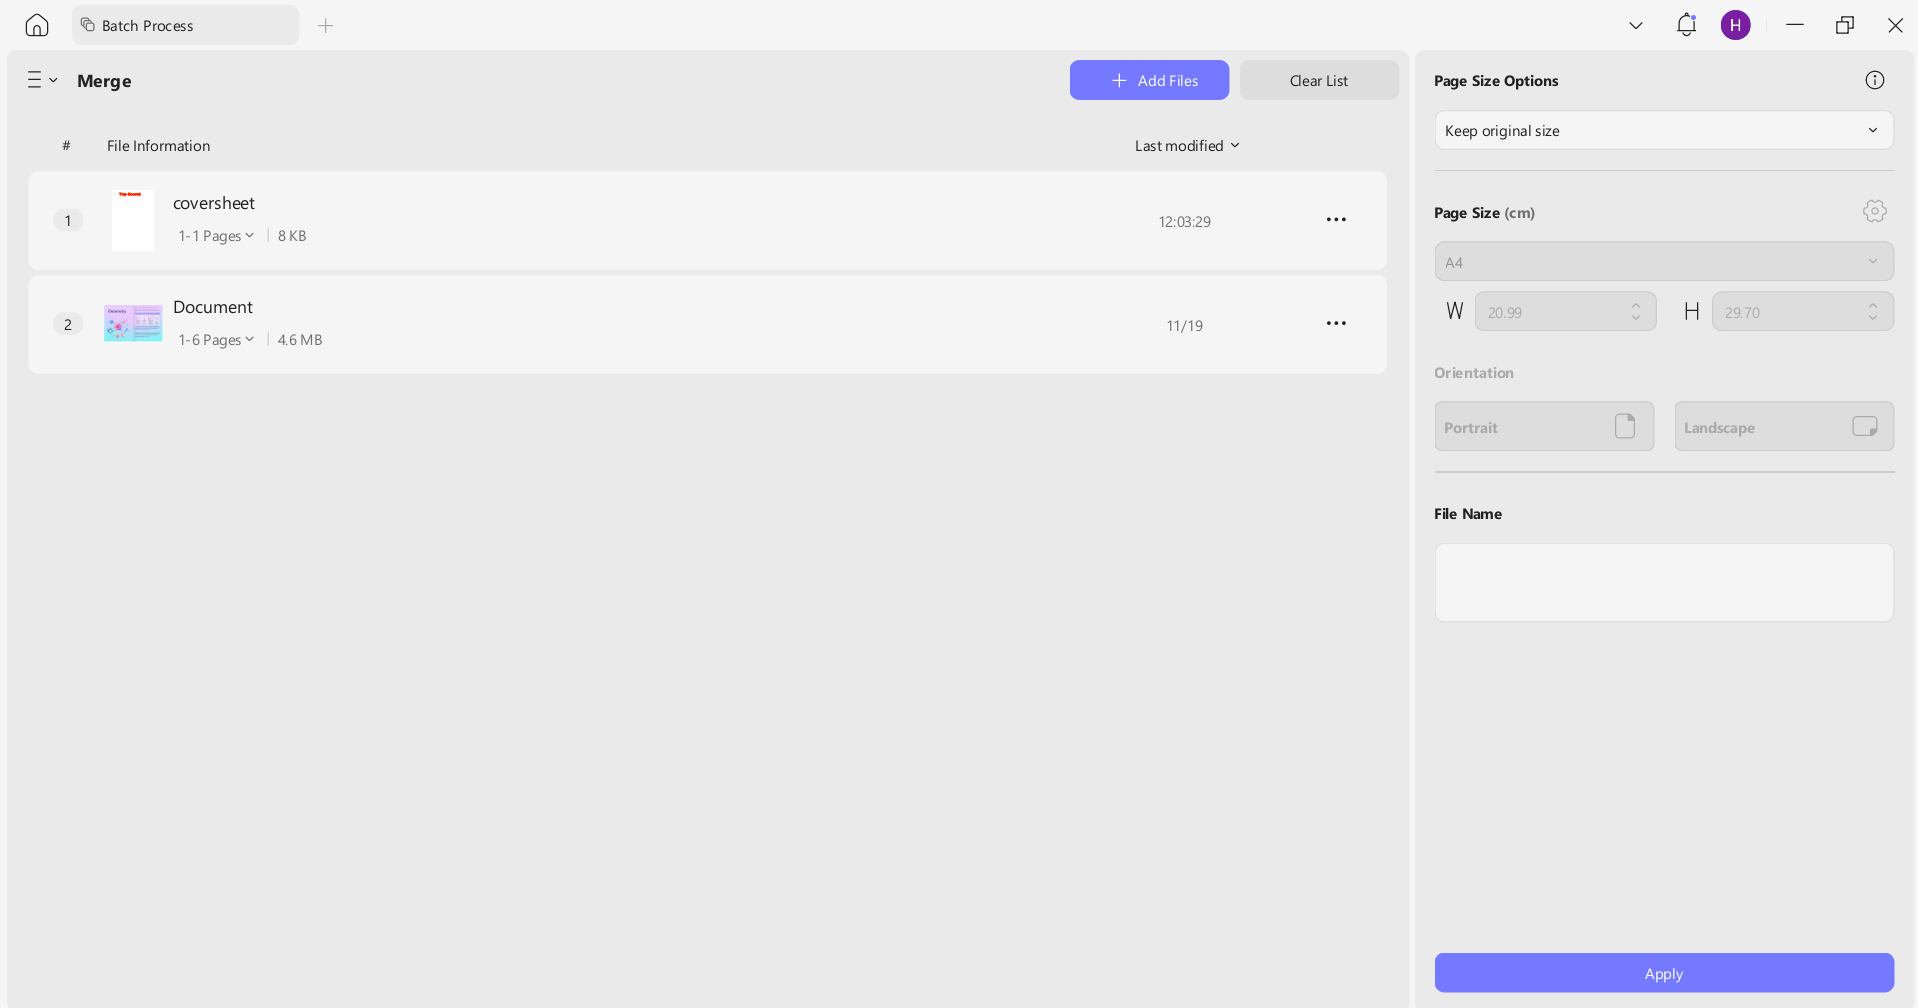The width and height of the screenshot is (1918, 1008).
Task: Click the 8 KB file size
Action: pos(292,236)
